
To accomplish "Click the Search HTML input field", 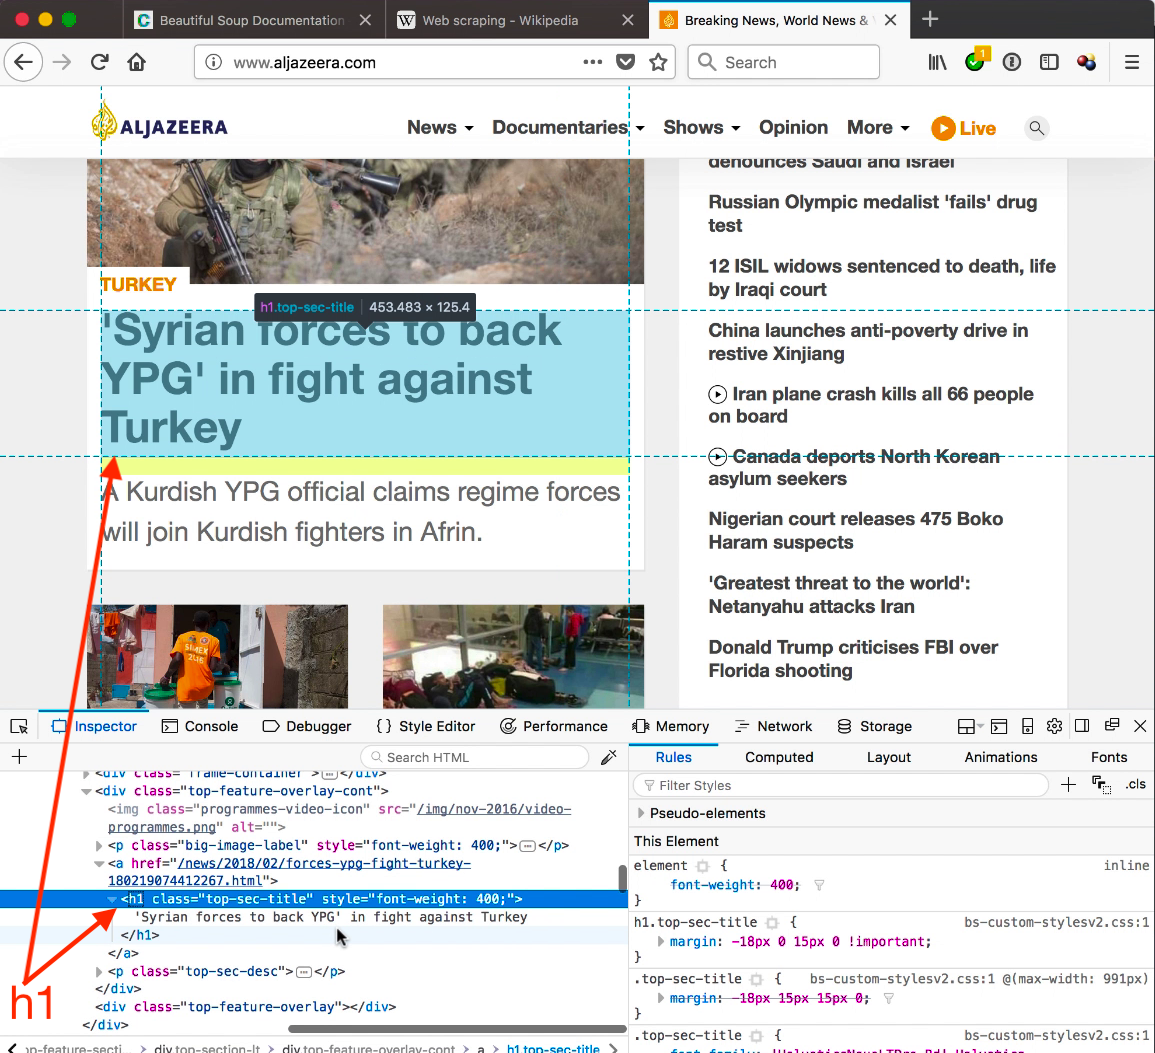I will point(475,757).
